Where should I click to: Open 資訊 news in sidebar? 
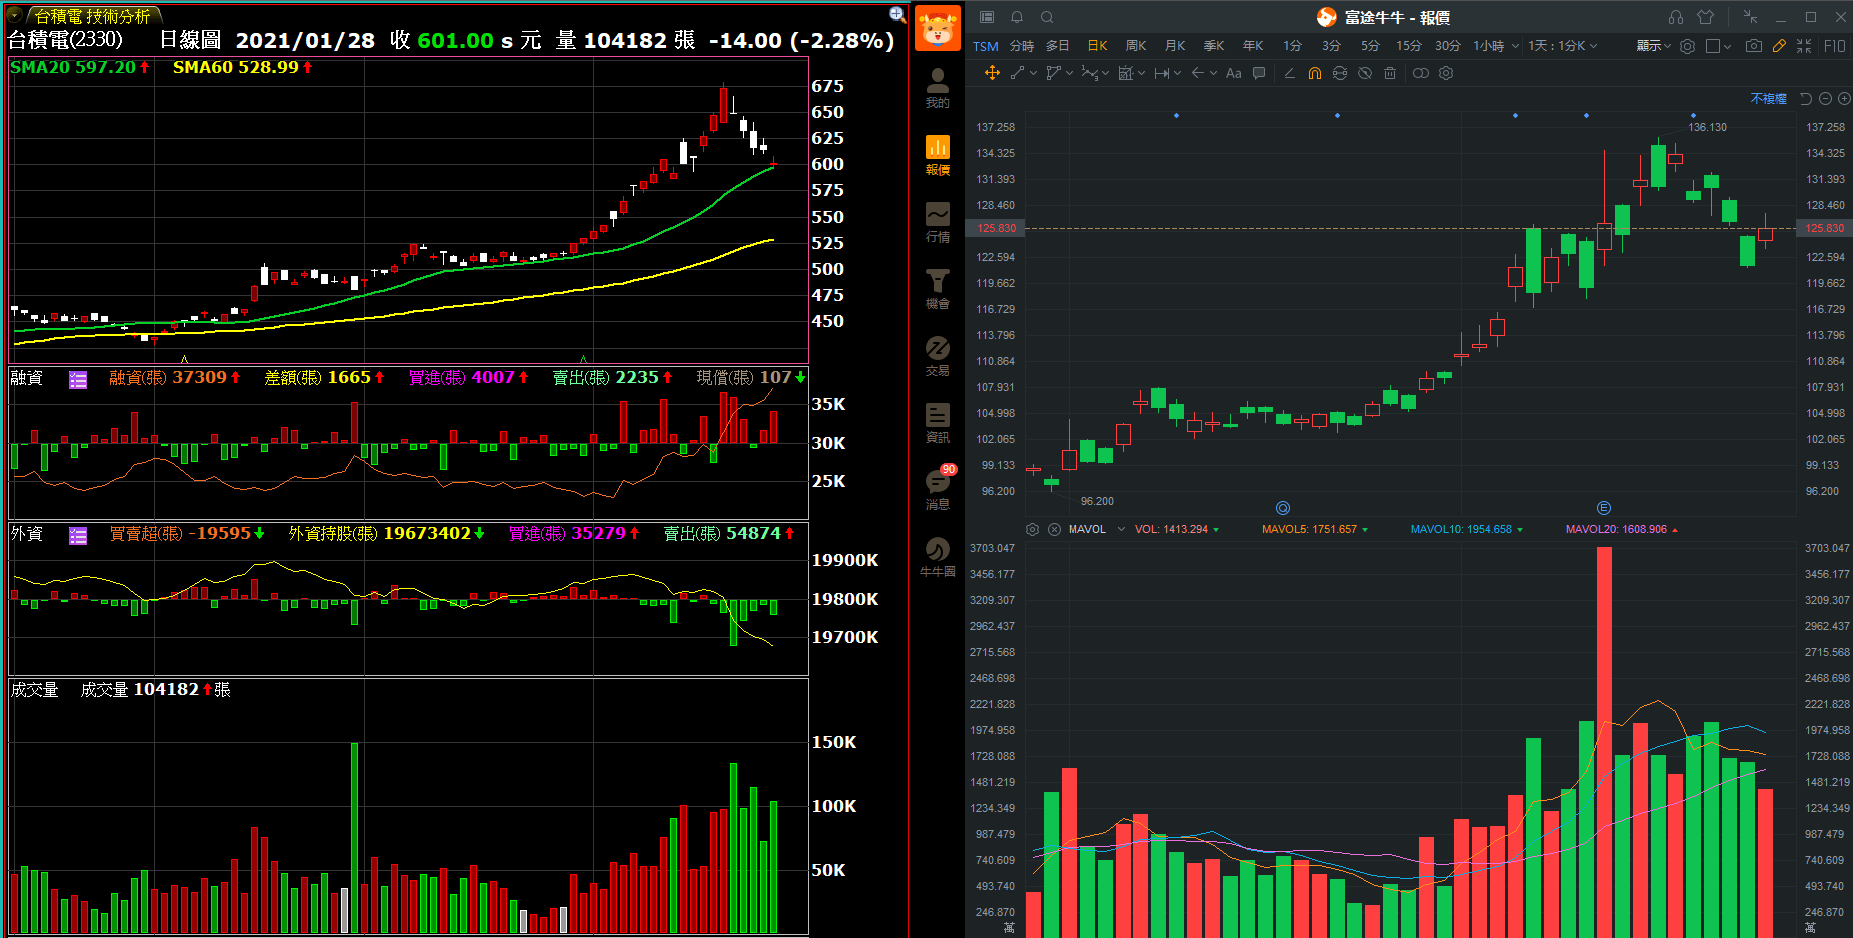point(937,424)
